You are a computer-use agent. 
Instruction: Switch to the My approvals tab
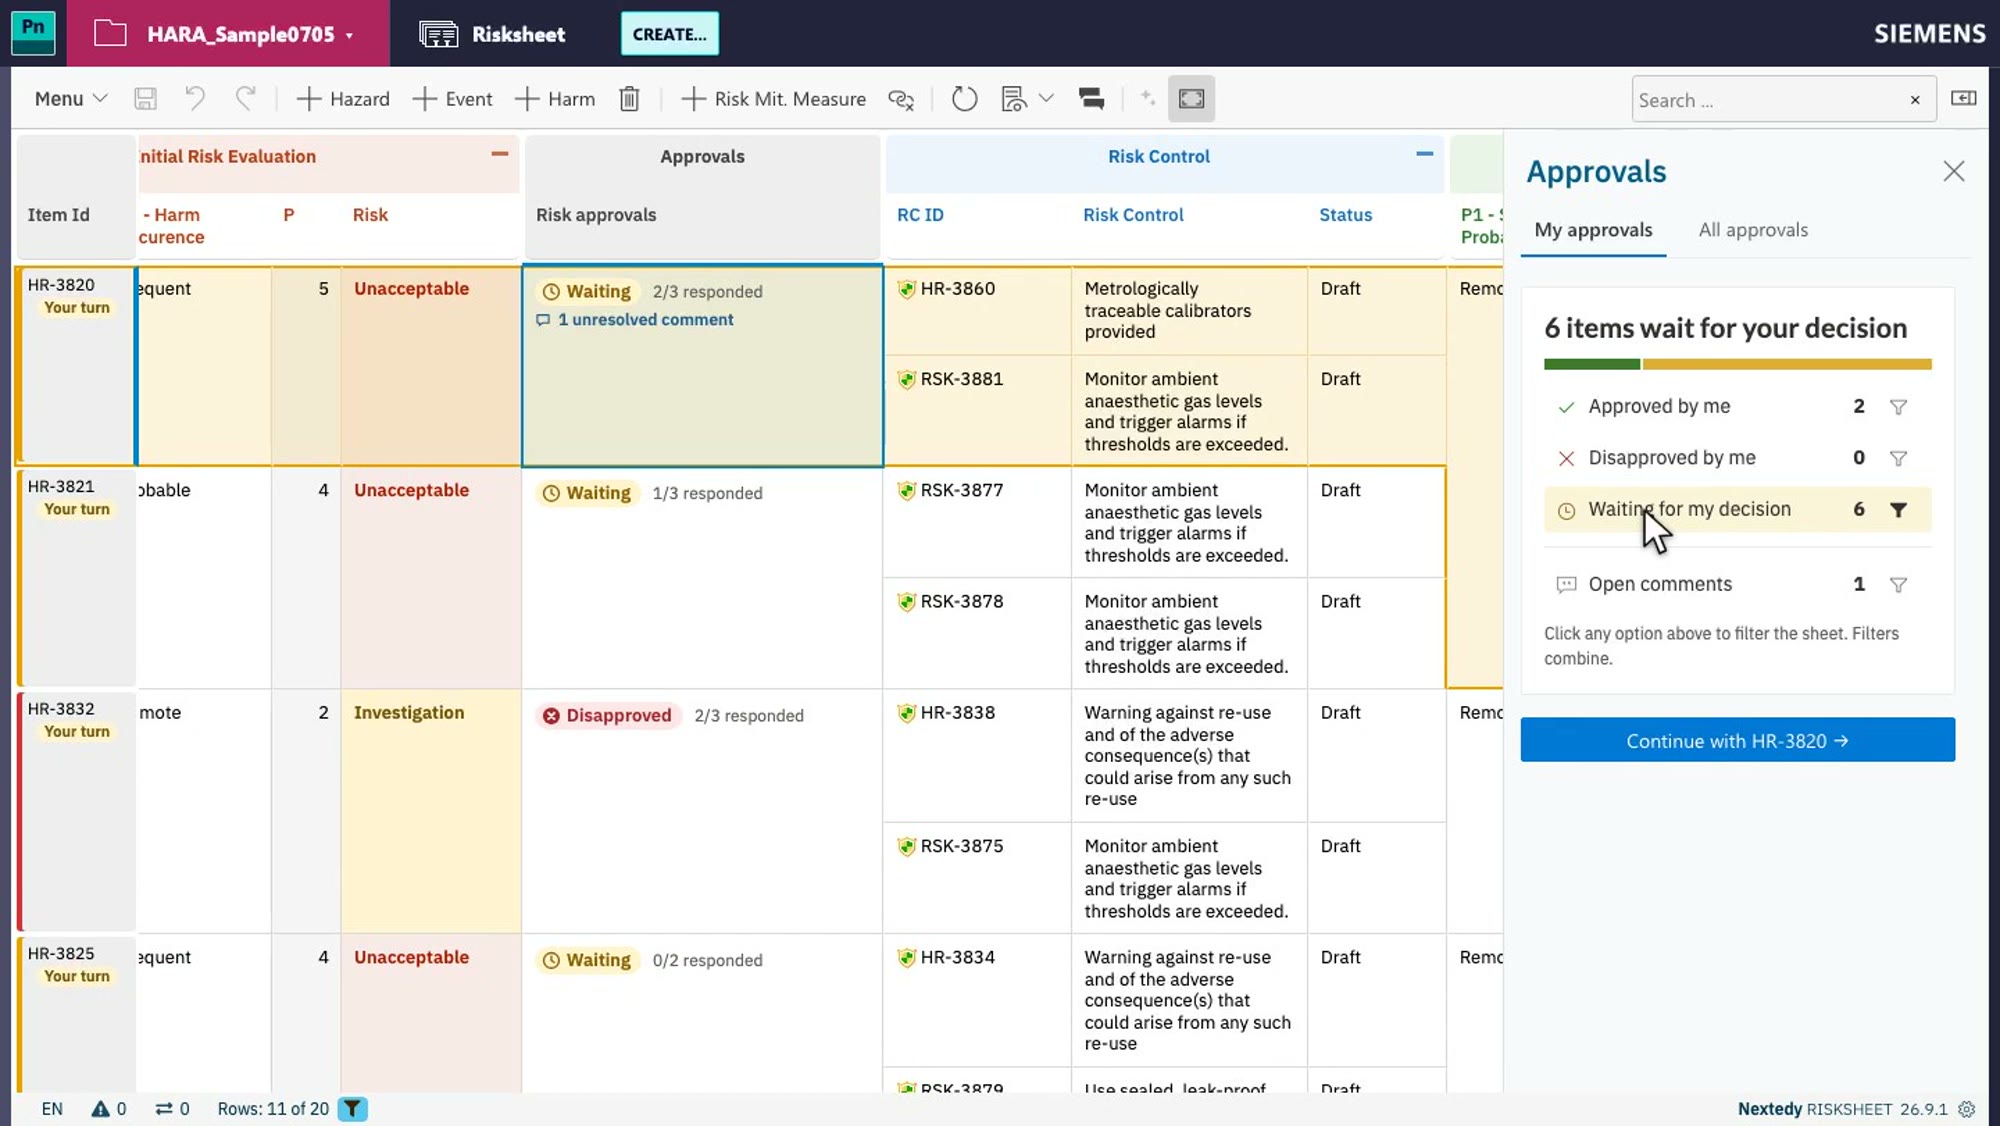(x=1593, y=230)
